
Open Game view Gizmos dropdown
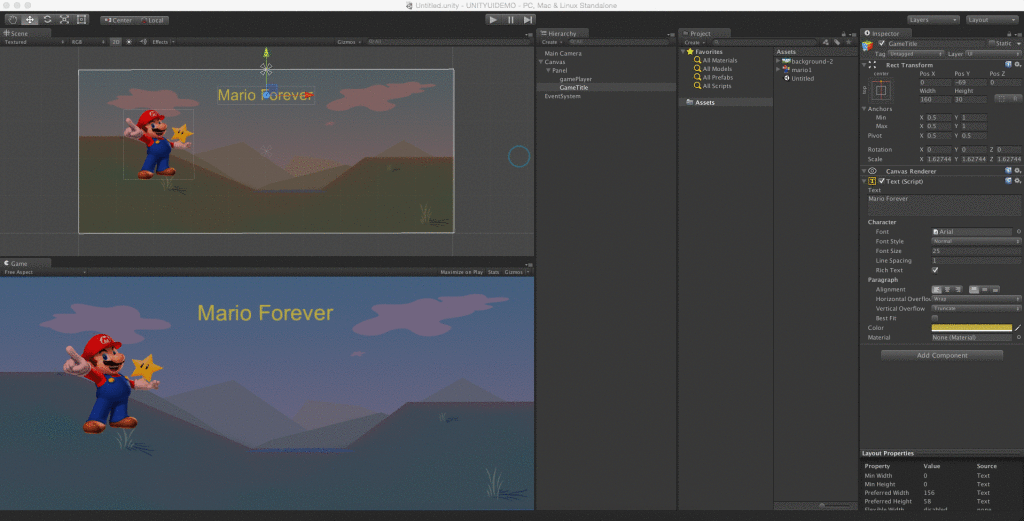(516, 272)
